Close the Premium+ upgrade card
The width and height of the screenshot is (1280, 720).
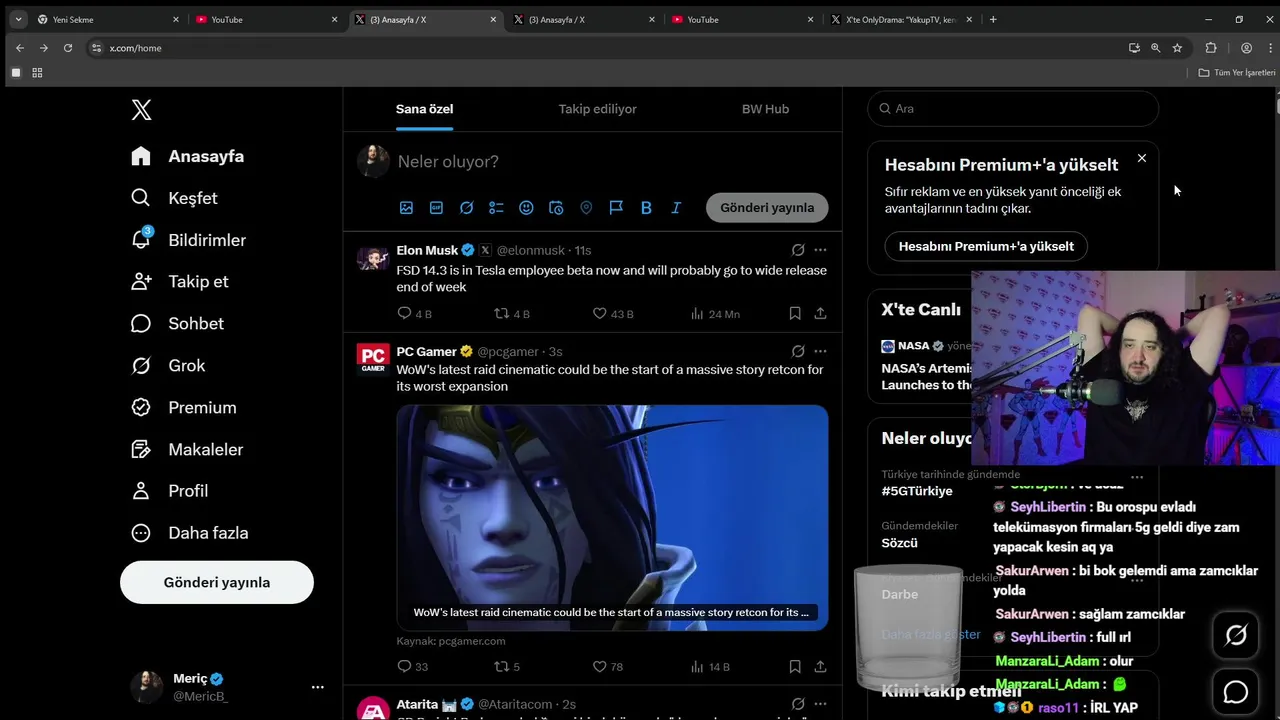[1142, 158]
